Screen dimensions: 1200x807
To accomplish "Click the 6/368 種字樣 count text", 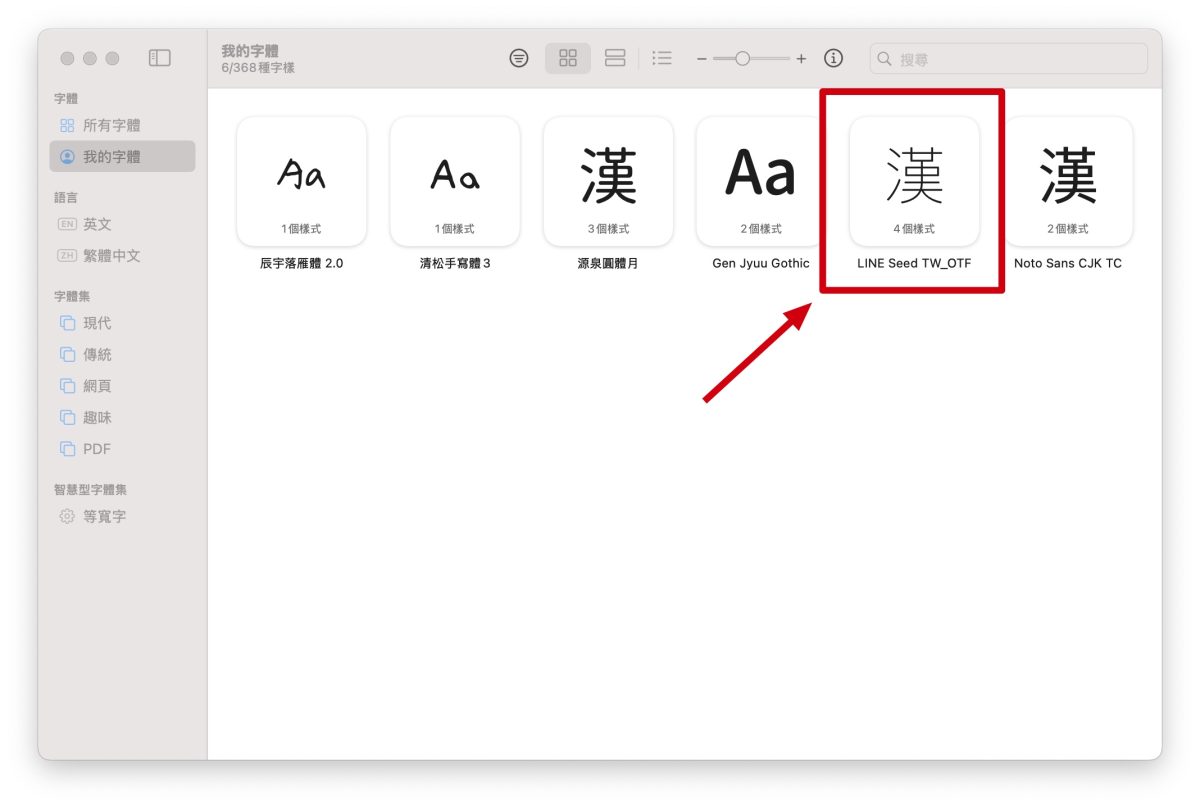I will point(258,68).
